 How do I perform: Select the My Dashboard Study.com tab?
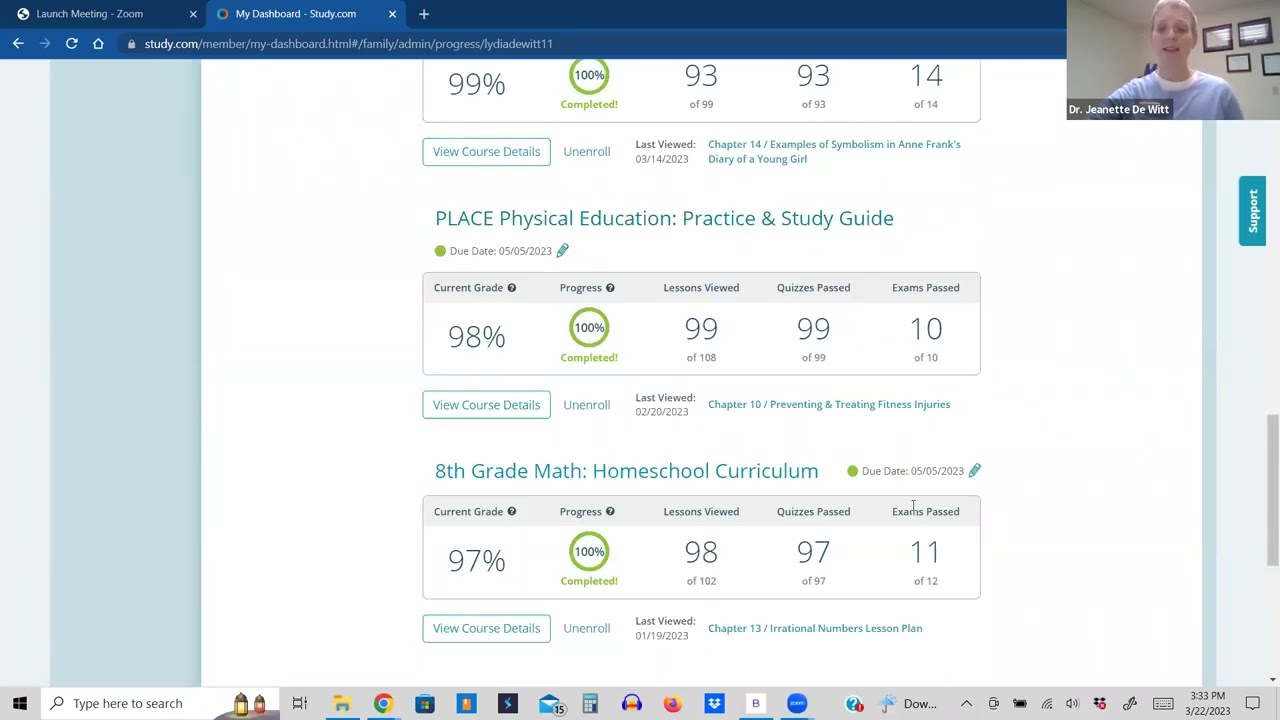[x=296, y=14]
